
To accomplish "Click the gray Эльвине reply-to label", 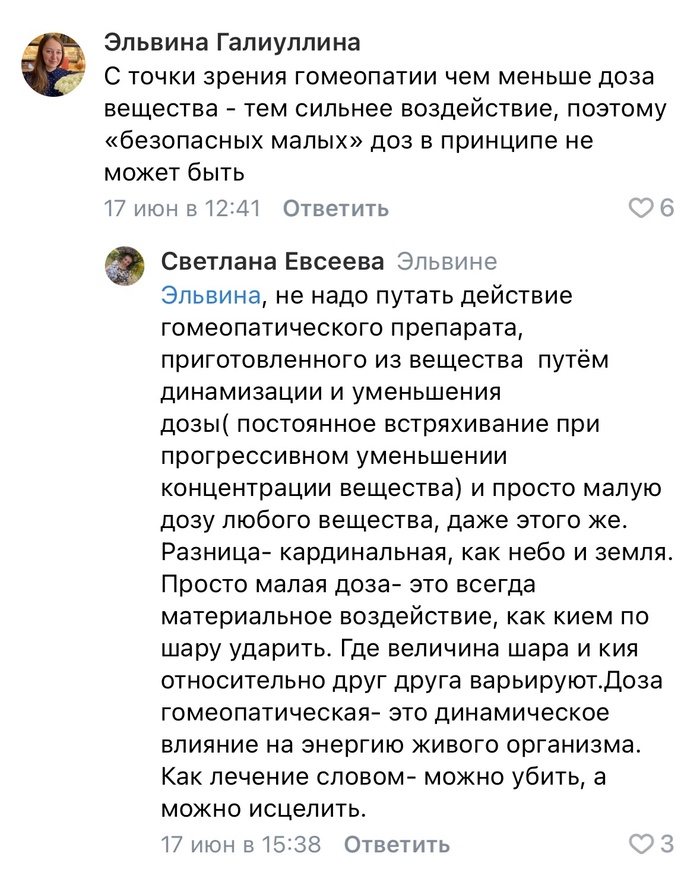I will (447, 262).
